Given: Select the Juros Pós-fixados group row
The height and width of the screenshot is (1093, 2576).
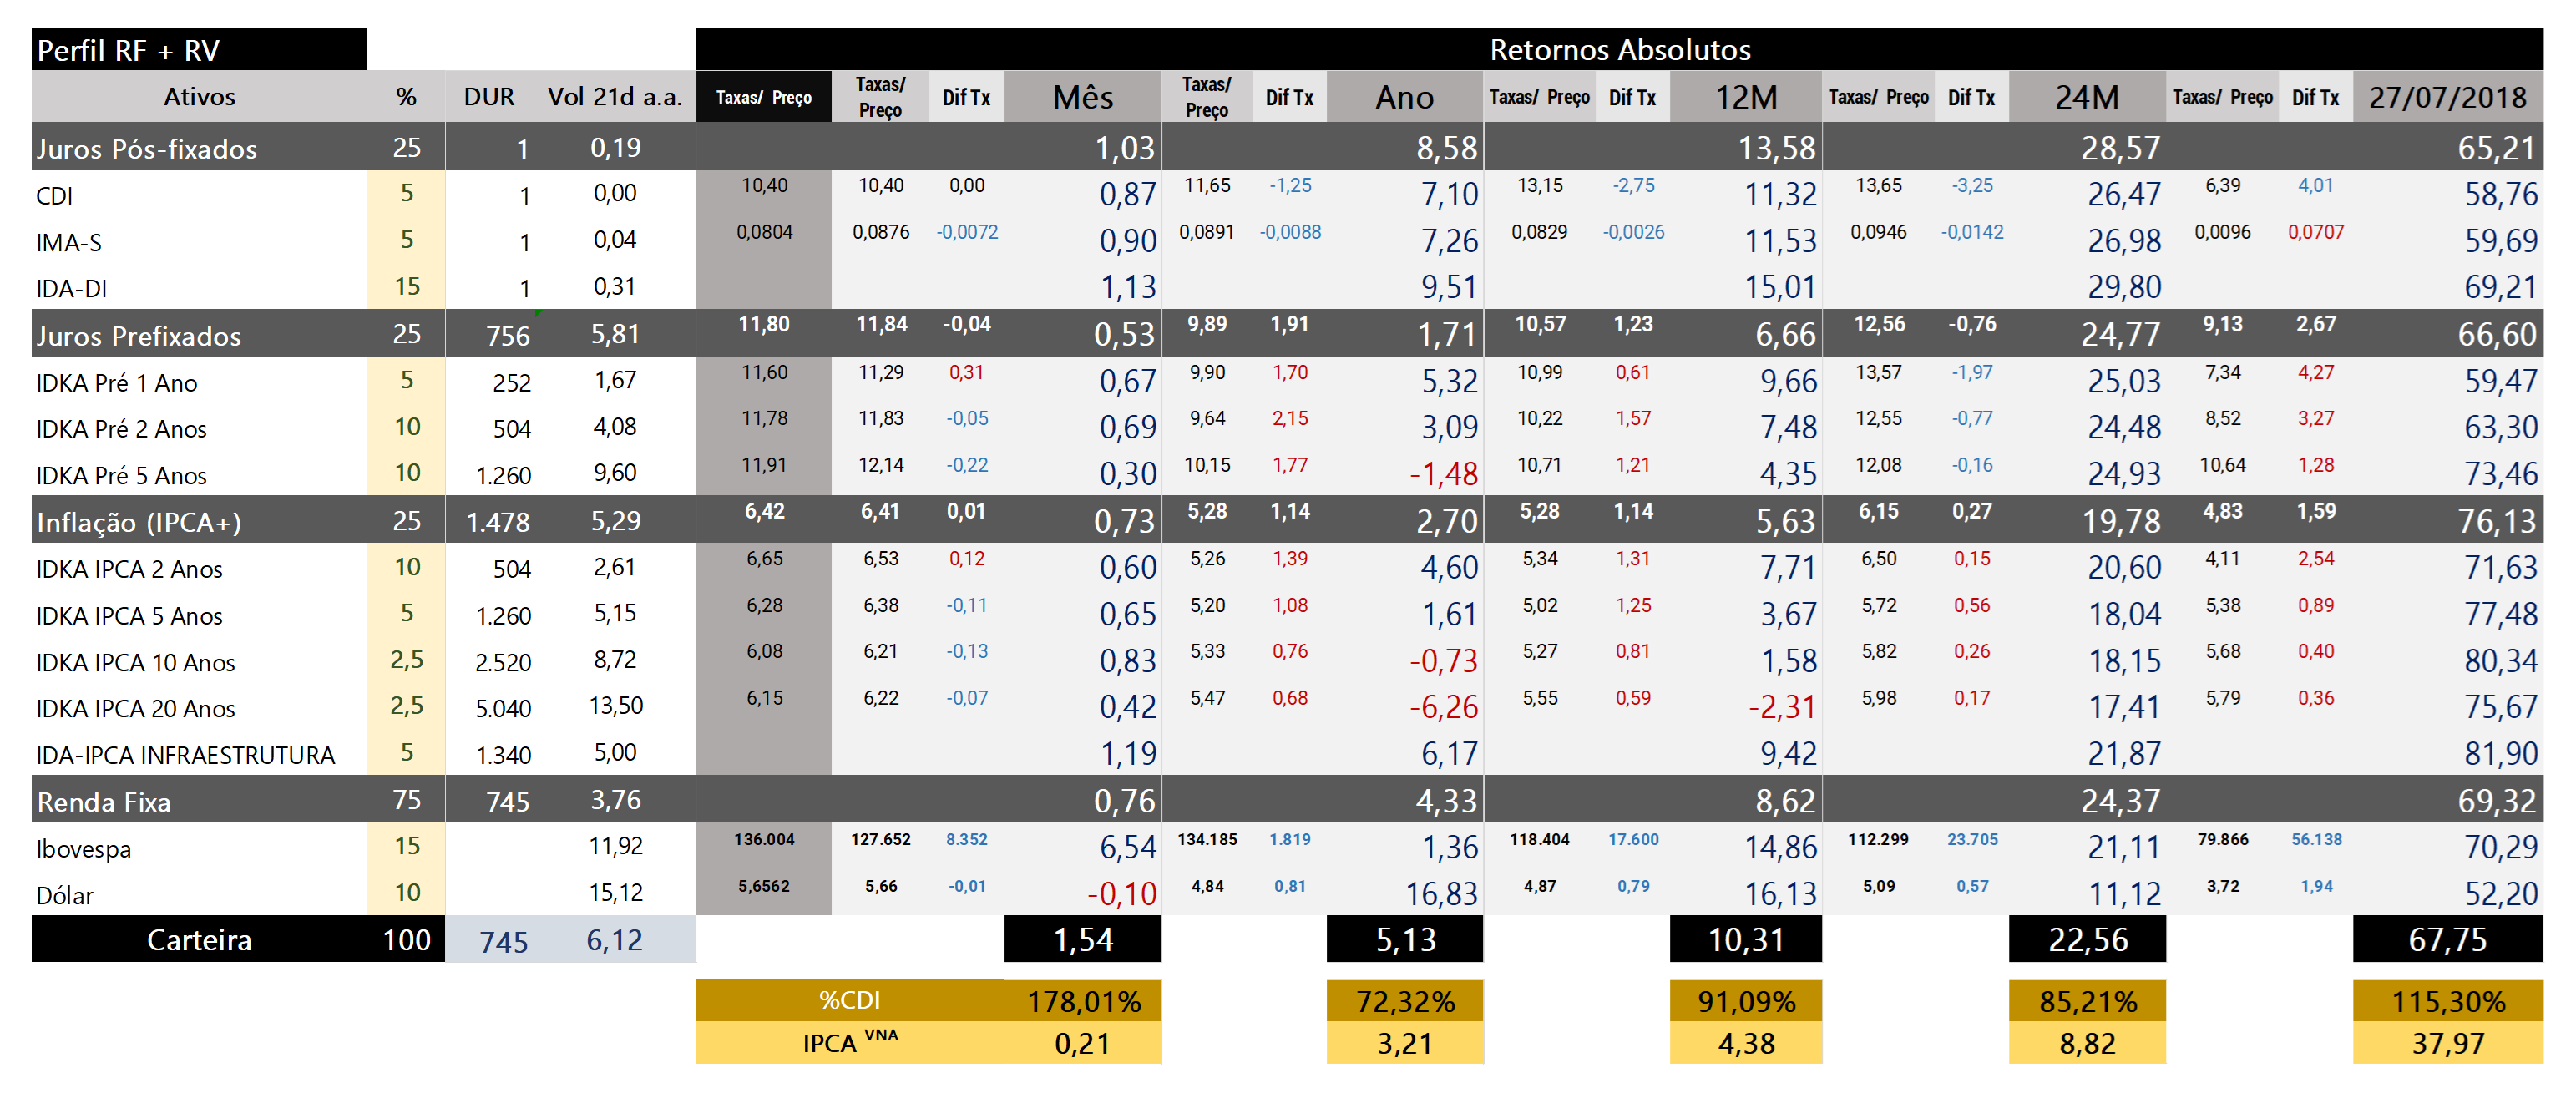Looking at the screenshot, I should click(x=1287, y=147).
